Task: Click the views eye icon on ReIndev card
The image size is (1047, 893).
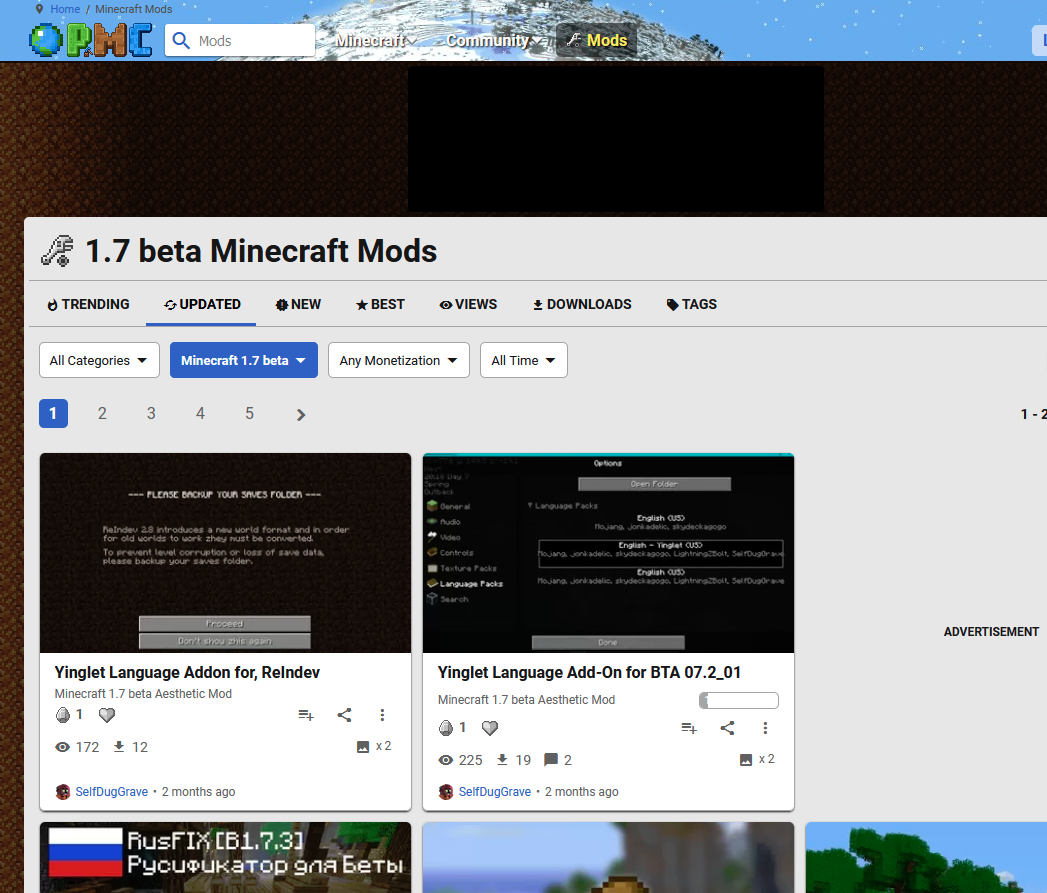Action: pos(63,747)
